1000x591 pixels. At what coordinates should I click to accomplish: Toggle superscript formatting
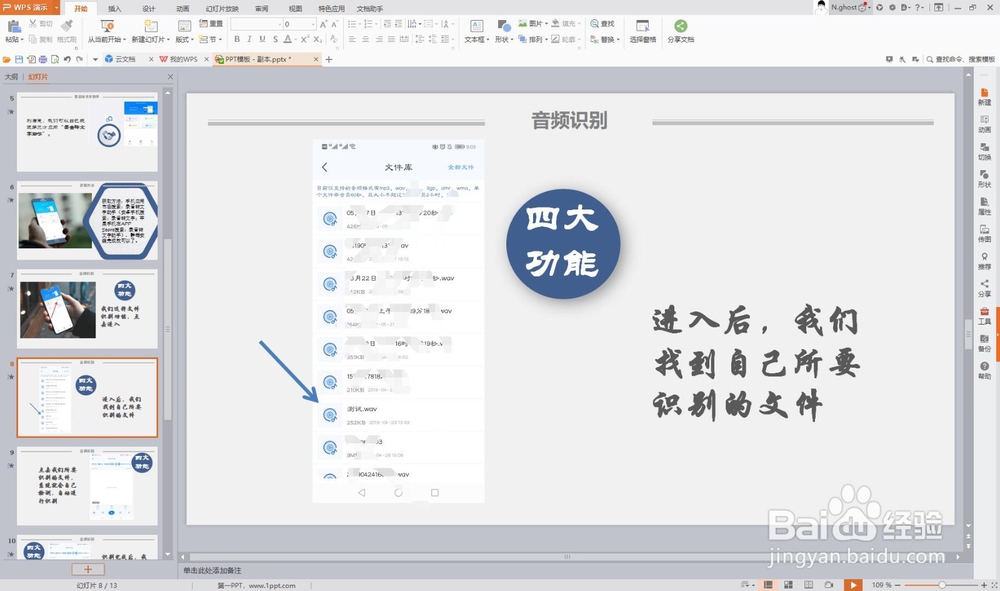click(x=304, y=40)
